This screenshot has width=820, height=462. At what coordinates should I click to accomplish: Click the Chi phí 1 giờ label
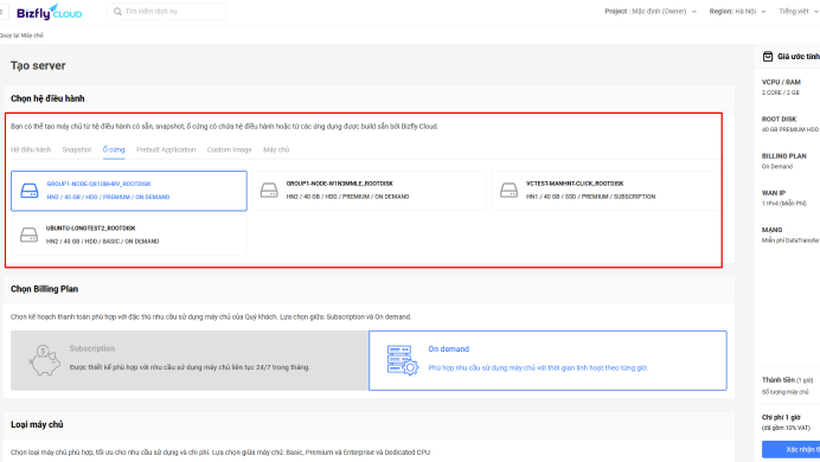(x=781, y=418)
